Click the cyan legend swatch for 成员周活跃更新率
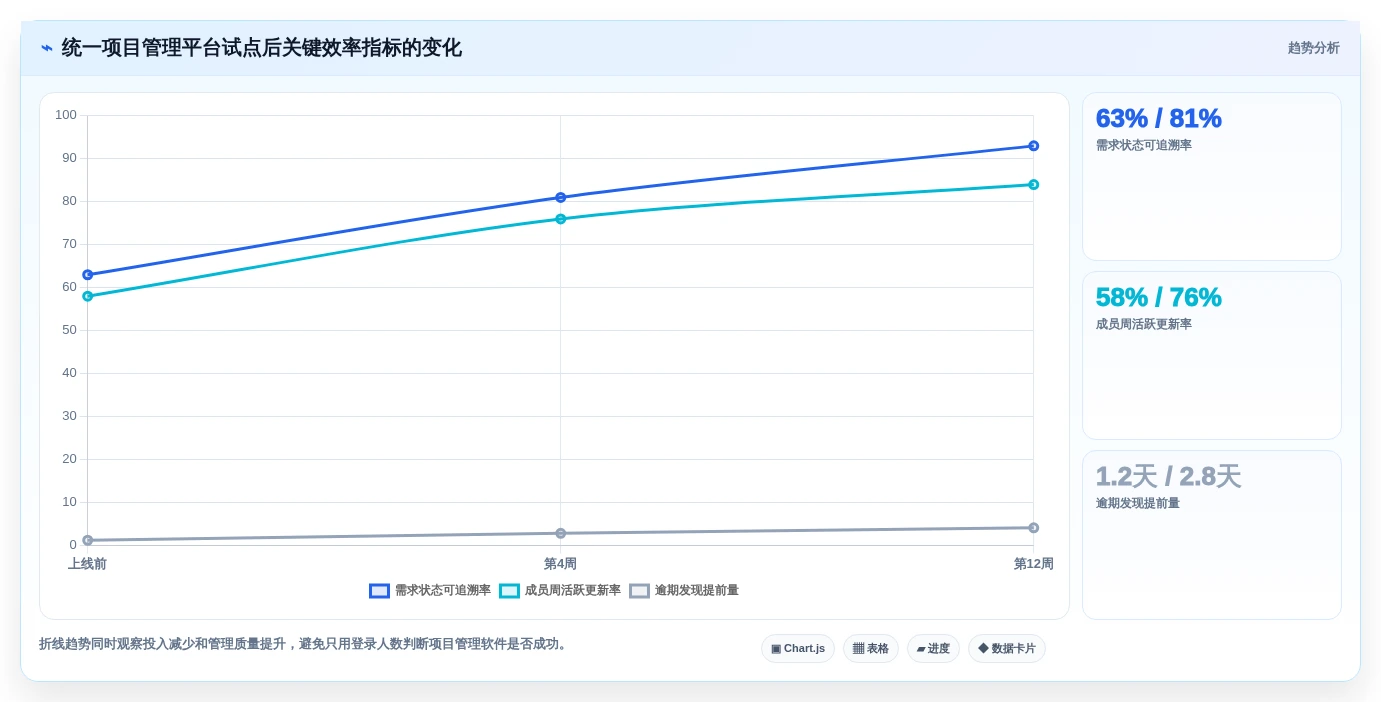The height and width of the screenshot is (702, 1381). (x=509, y=591)
